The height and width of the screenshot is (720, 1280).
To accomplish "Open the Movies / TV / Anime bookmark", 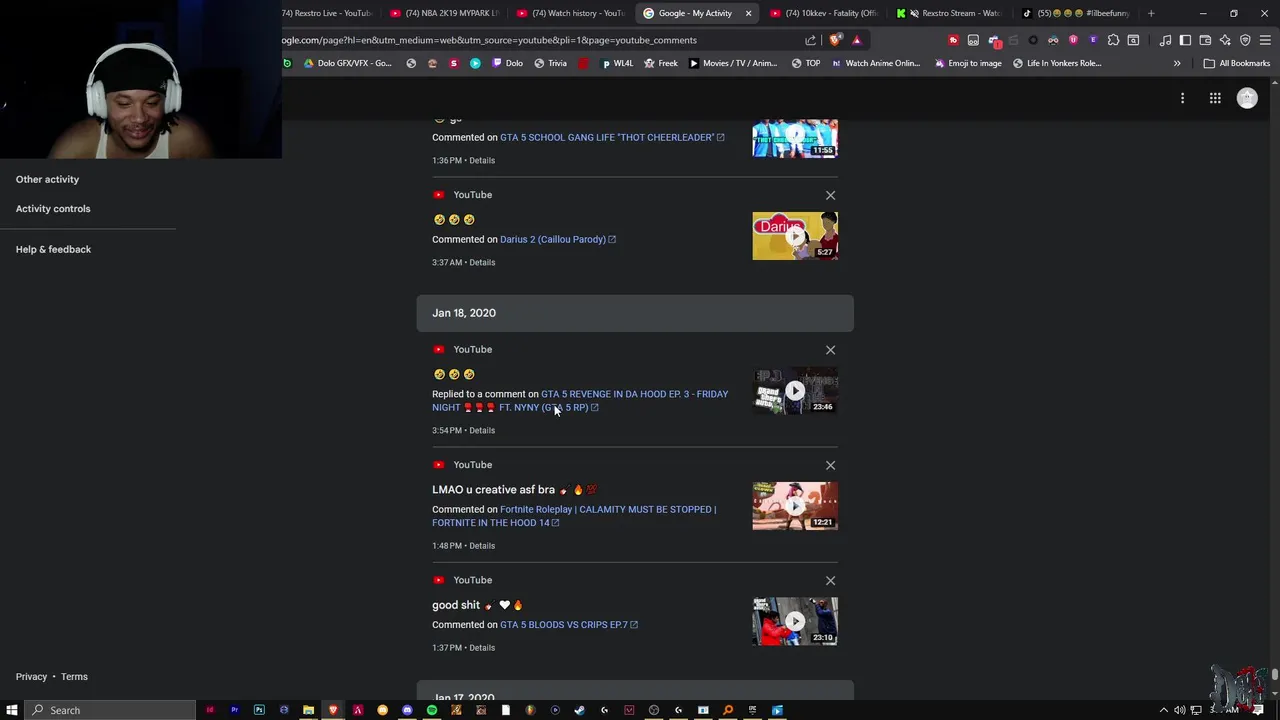I will [x=733, y=63].
